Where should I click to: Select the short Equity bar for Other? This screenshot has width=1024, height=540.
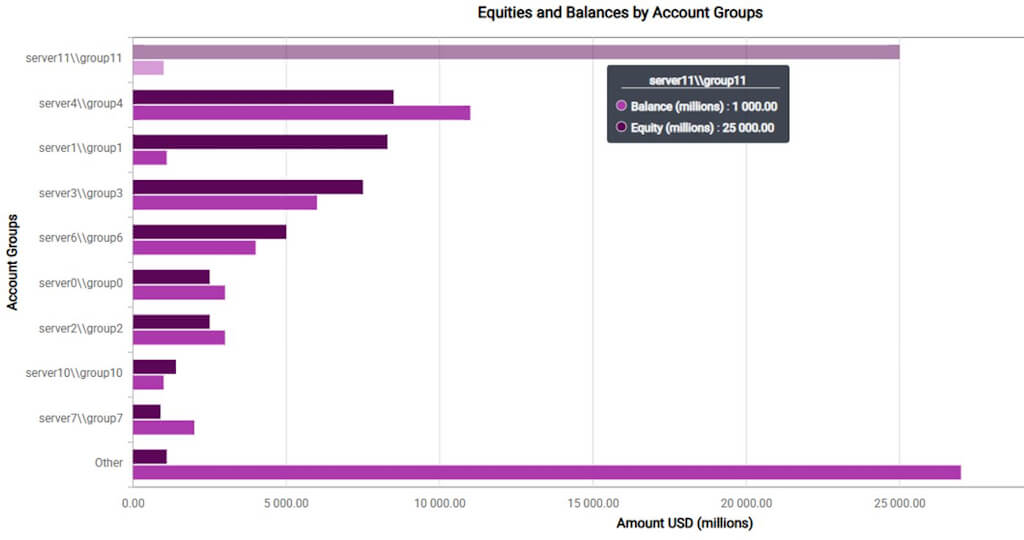point(149,457)
